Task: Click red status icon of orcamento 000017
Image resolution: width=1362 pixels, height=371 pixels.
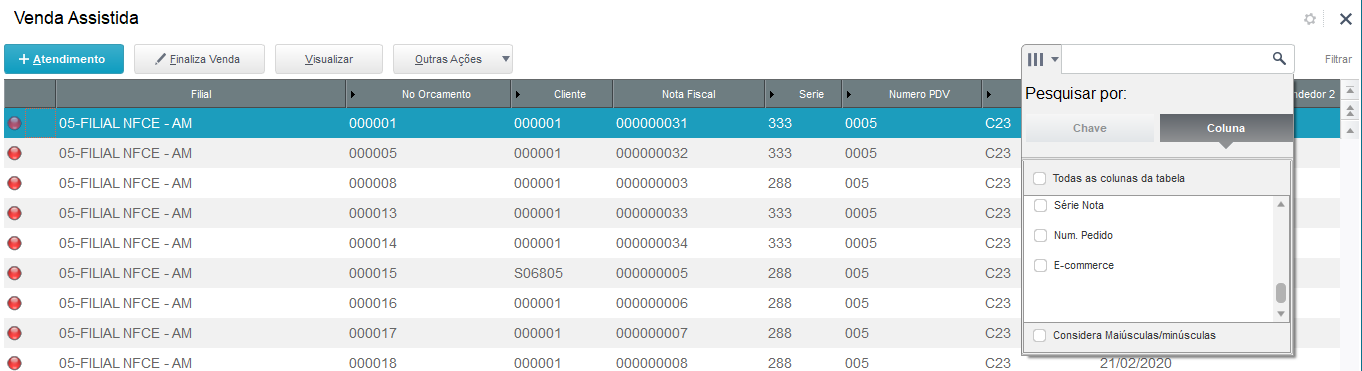Action: coord(15,333)
